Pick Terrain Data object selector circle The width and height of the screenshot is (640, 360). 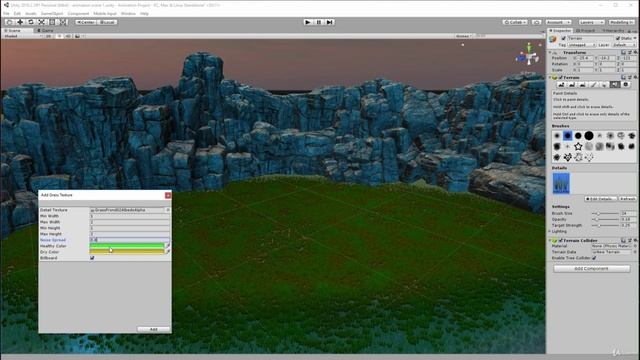pos(635,252)
